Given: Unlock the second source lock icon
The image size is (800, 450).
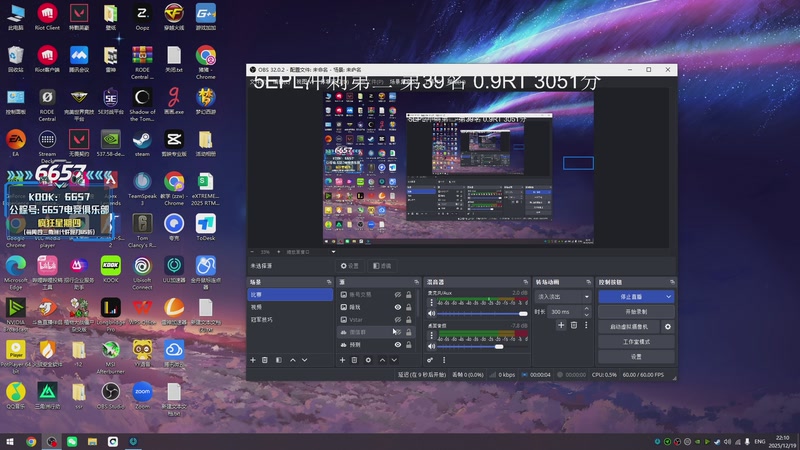Looking at the screenshot, I should click(409, 307).
